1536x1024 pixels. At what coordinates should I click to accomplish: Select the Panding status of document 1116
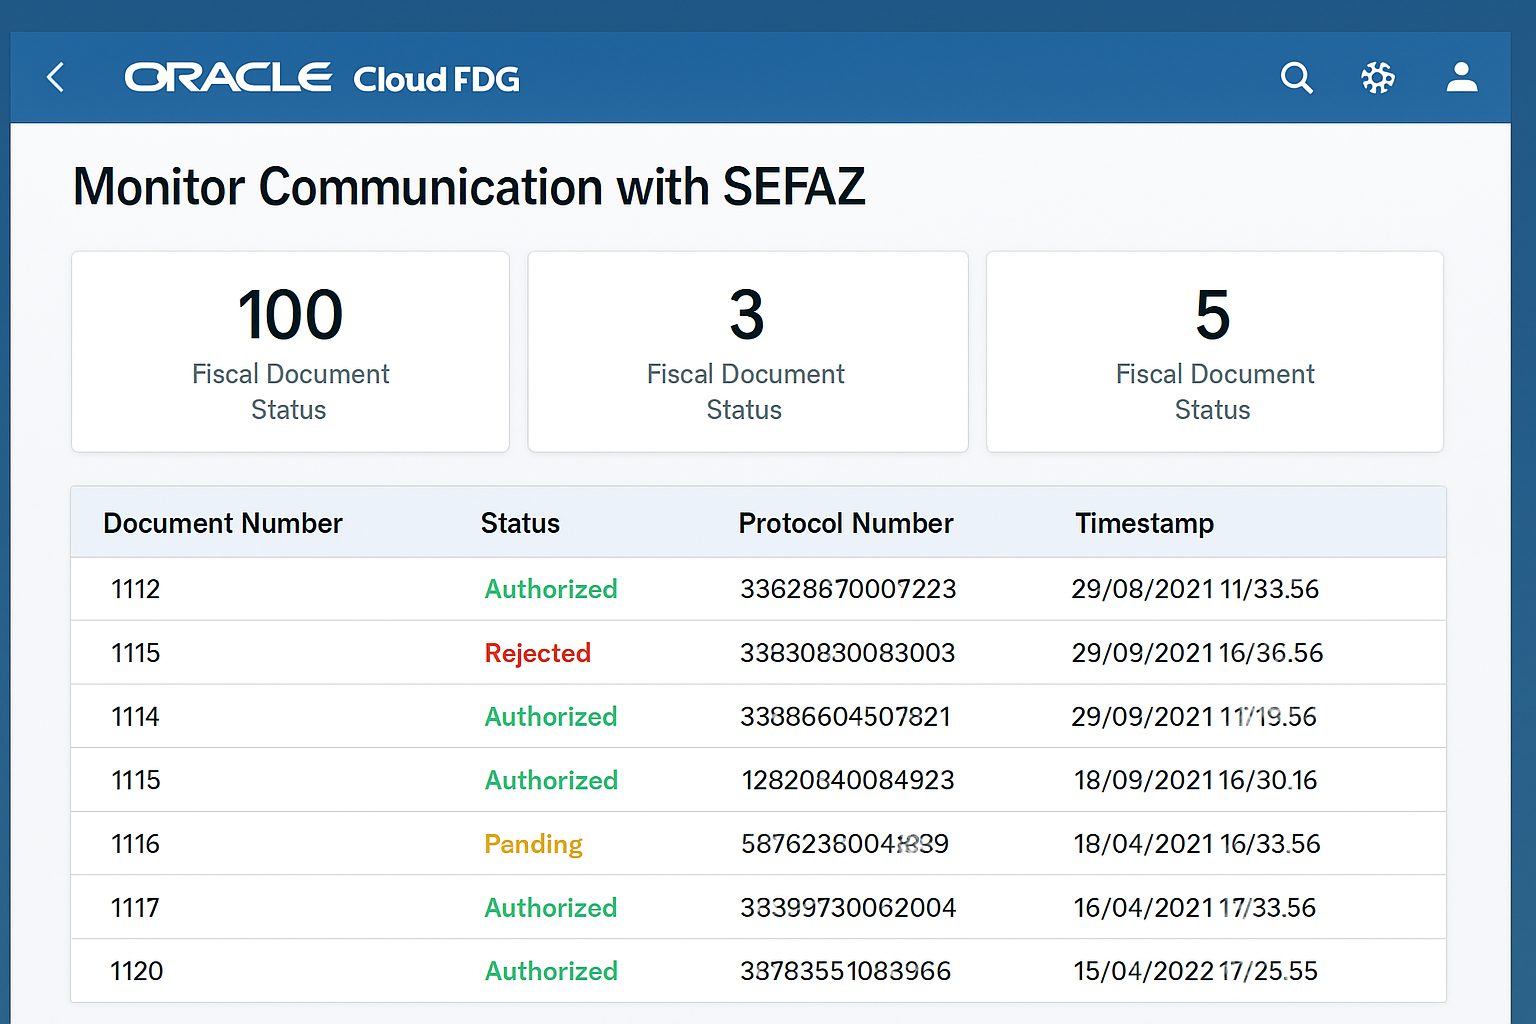(533, 844)
